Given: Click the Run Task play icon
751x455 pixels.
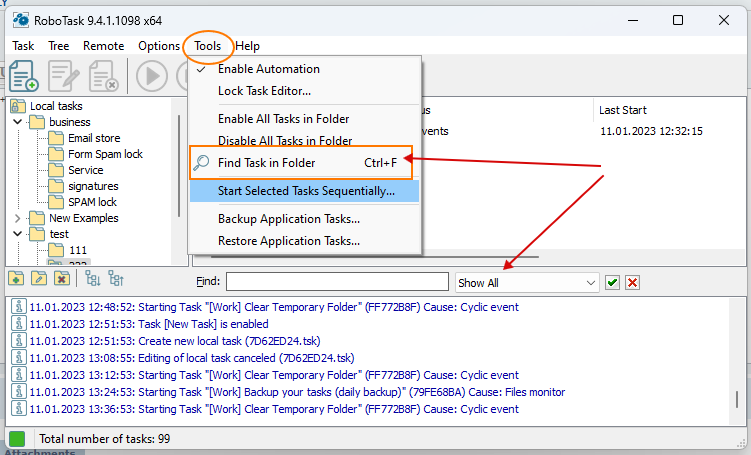Looking at the screenshot, I should [152, 76].
